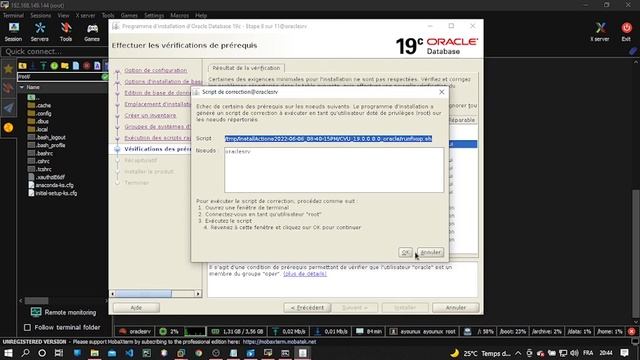Launch the X server icon
640x360 pixels.
click(600, 32)
